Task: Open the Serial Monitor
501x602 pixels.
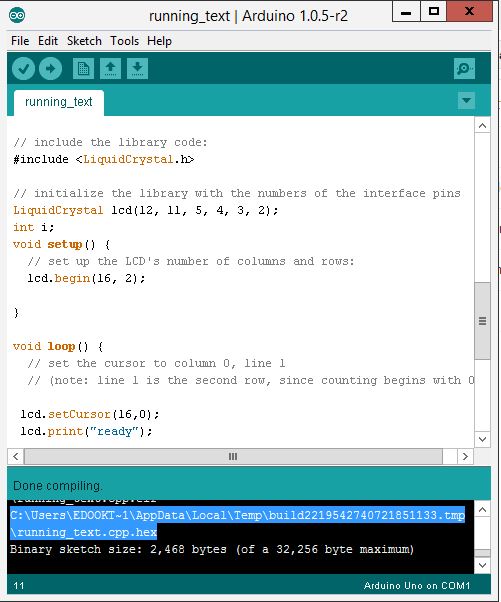Action: coord(465,69)
